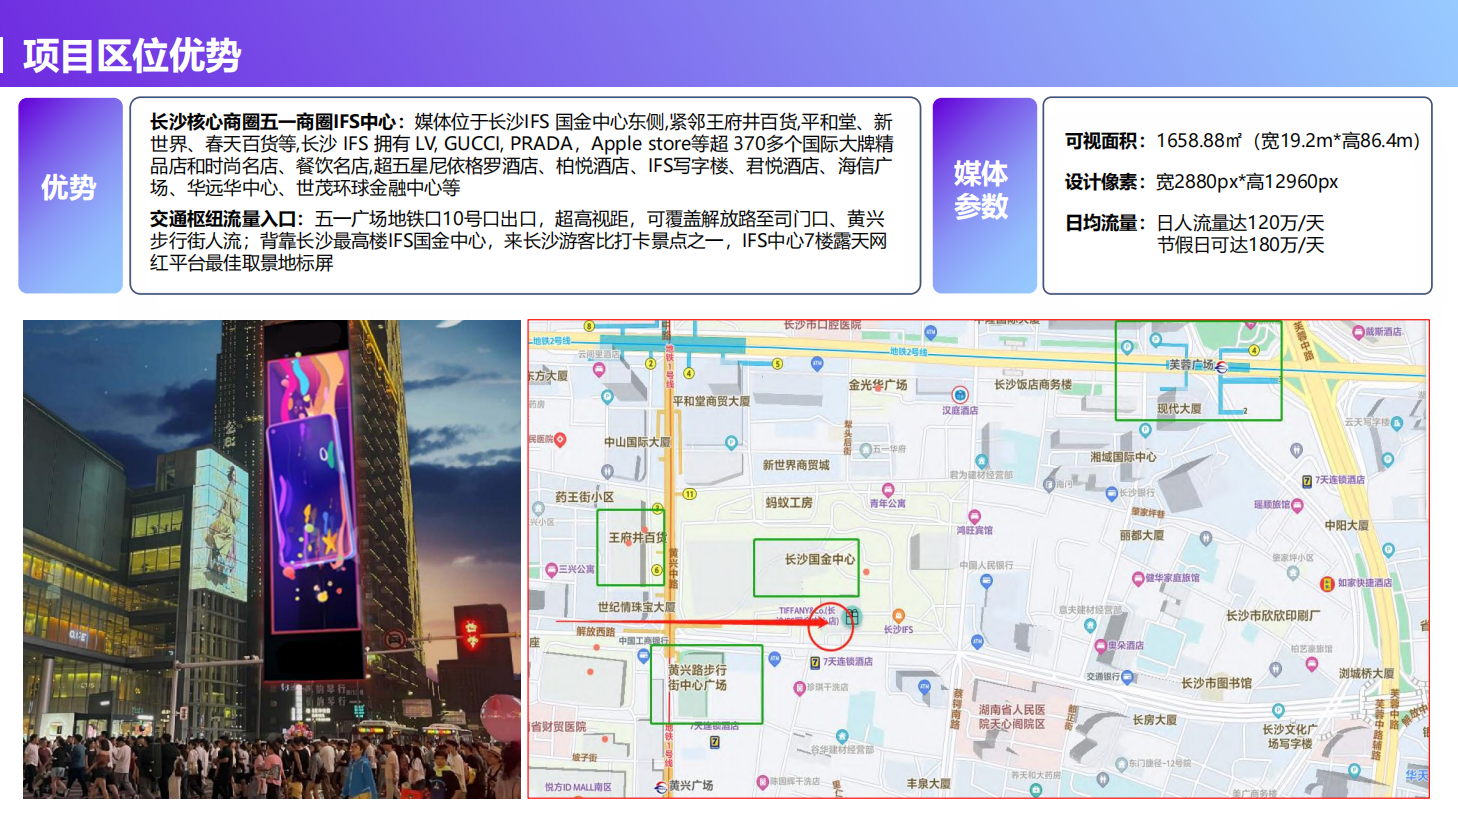The image size is (1458, 817).
Task: Click the 蚂蚁工房 map label
Action: pyautogui.click(x=789, y=503)
